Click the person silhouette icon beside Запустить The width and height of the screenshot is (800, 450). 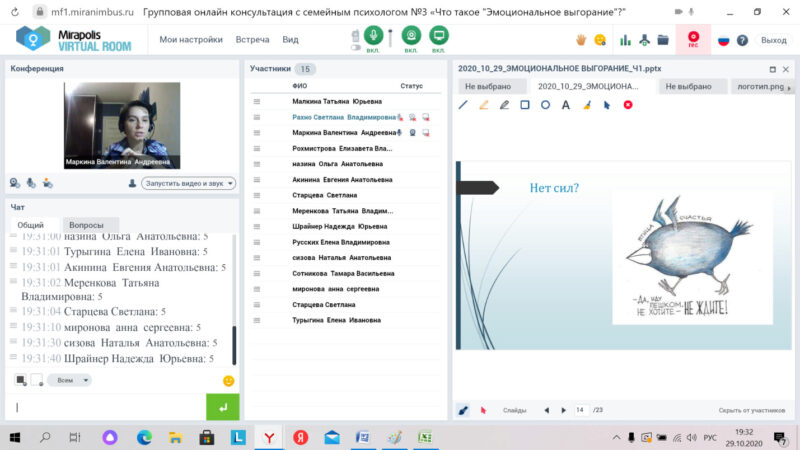pyautogui.click(x=132, y=183)
